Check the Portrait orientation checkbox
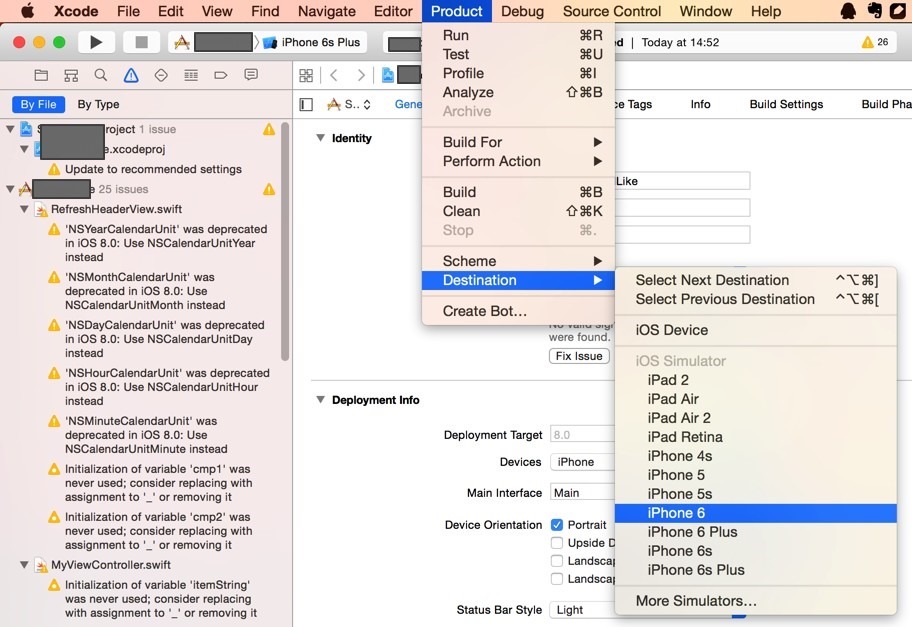This screenshot has width=912, height=627. (x=557, y=525)
